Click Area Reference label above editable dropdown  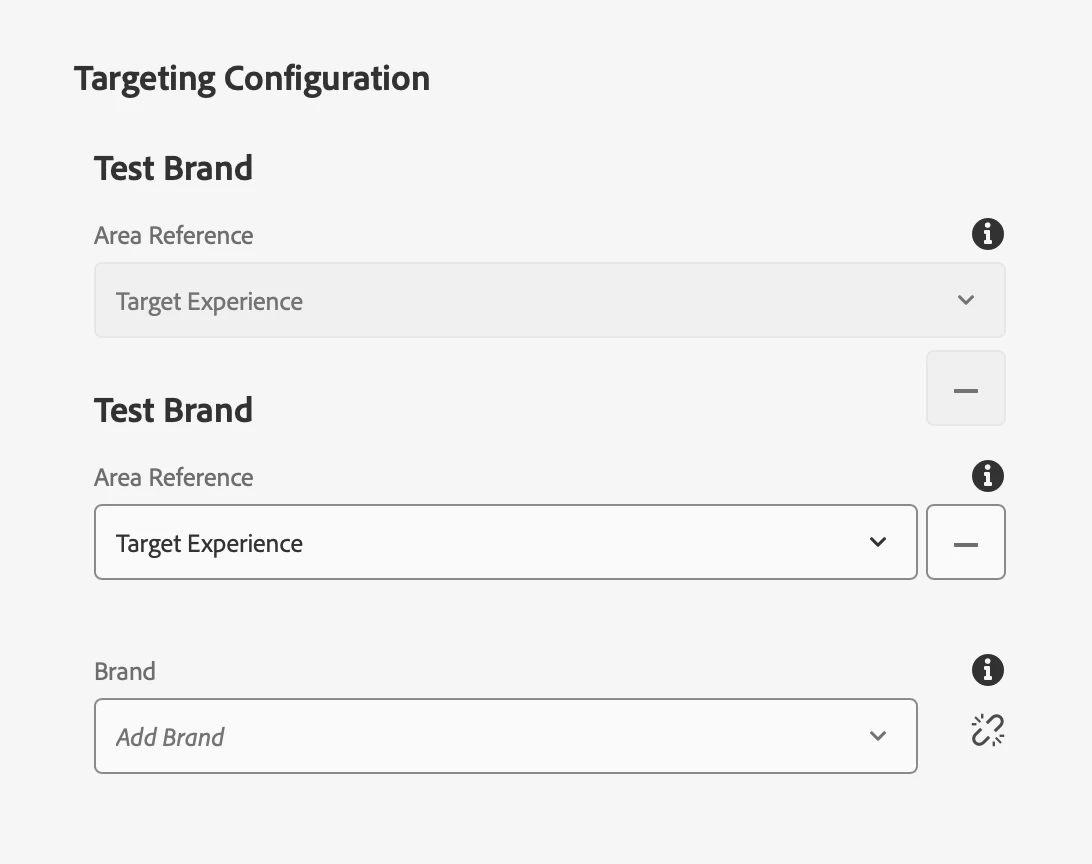(174, 478)
